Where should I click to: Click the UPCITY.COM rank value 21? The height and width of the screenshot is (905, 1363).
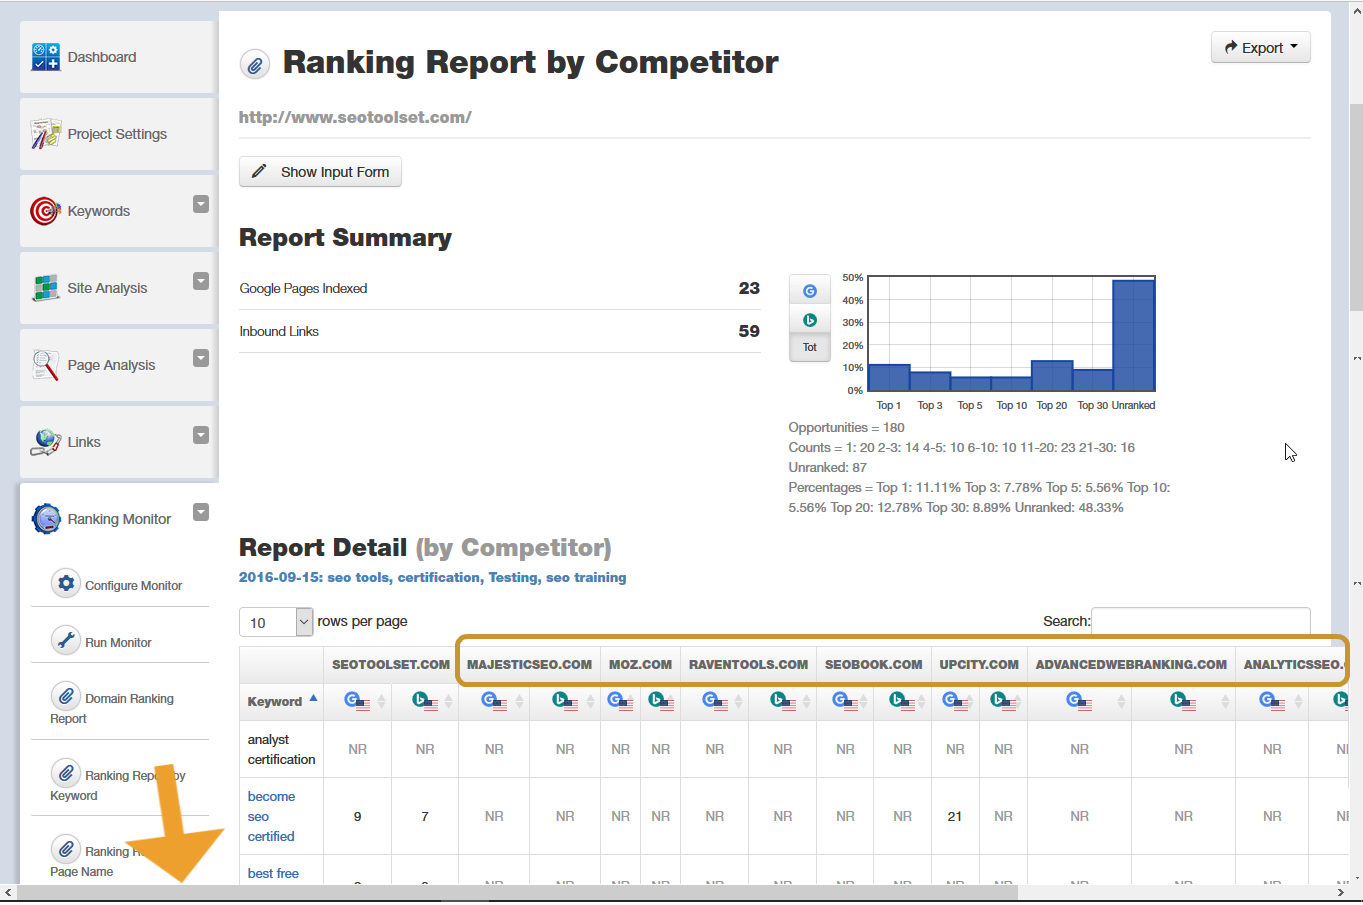[x=955, y=816]
